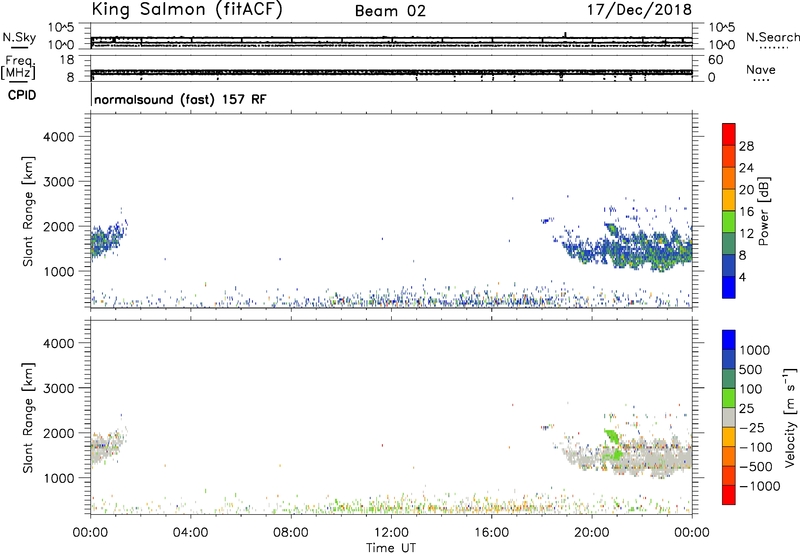This screenshot has width=800, height=554.
Task: Click the '3000' tick in the velocity panel
Action: coord(59,388)
